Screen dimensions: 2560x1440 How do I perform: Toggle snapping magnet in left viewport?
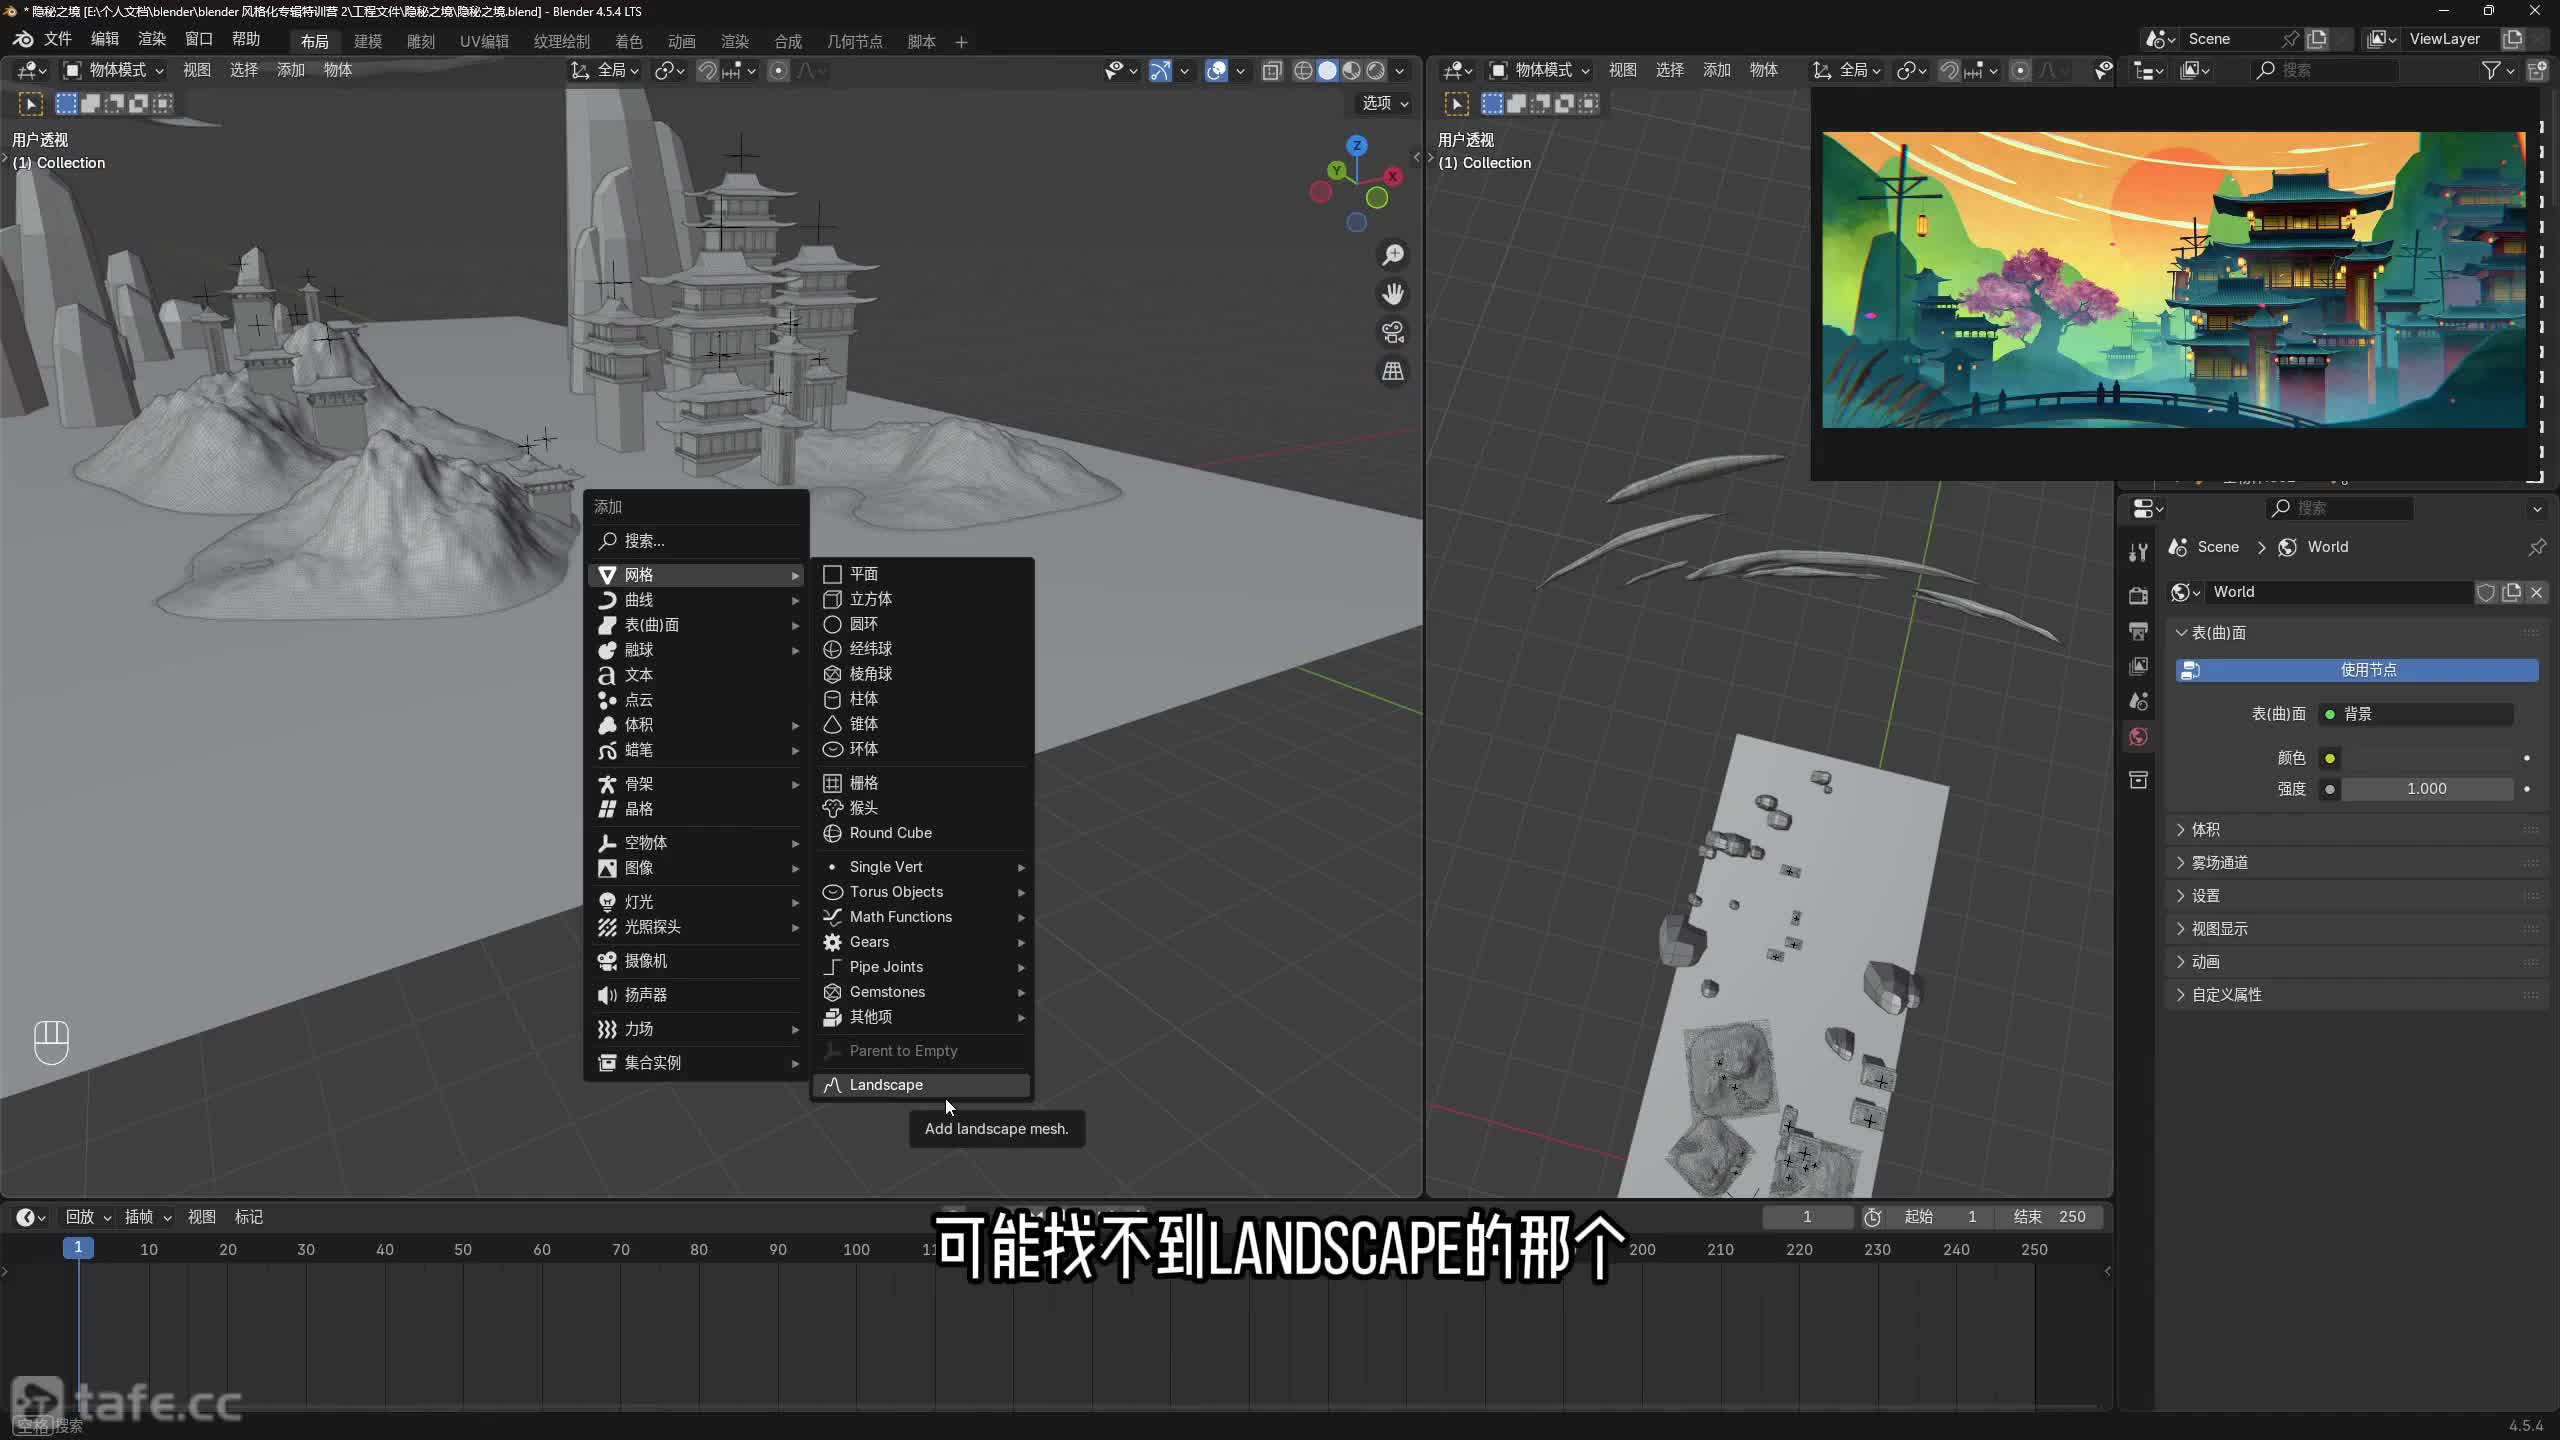tap(707, 70)
